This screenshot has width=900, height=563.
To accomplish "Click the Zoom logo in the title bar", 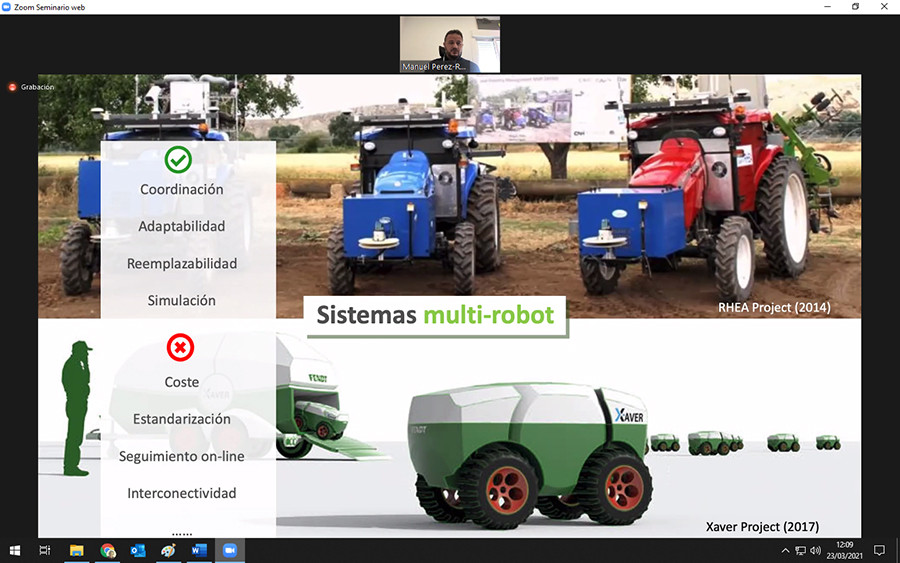I will (6, 7).
